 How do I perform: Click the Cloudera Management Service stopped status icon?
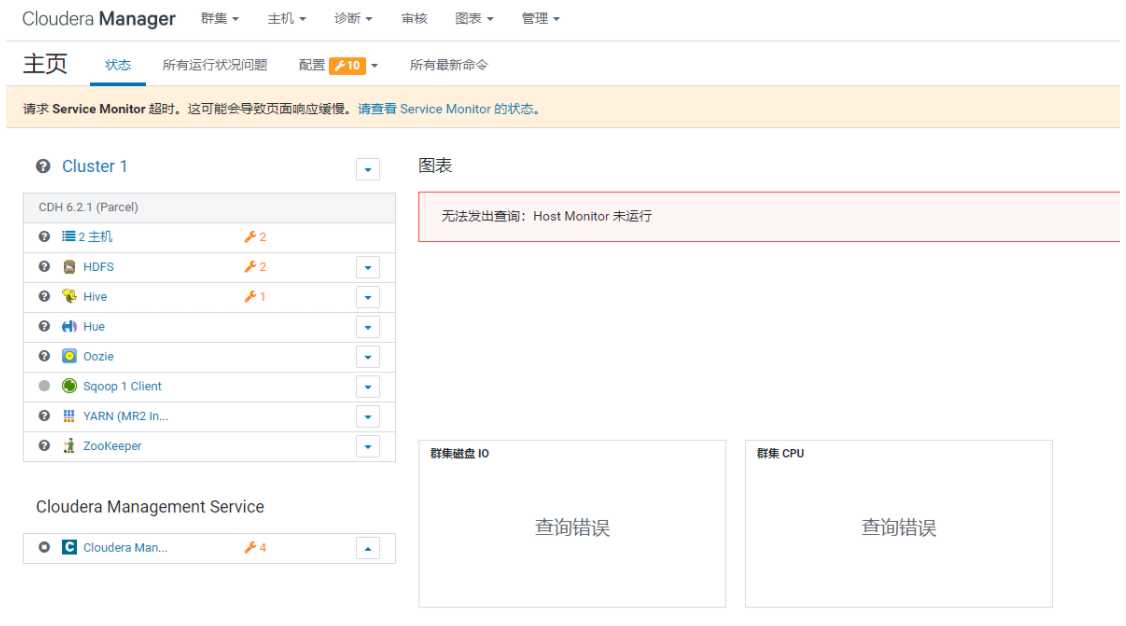[x=44, y=547]
